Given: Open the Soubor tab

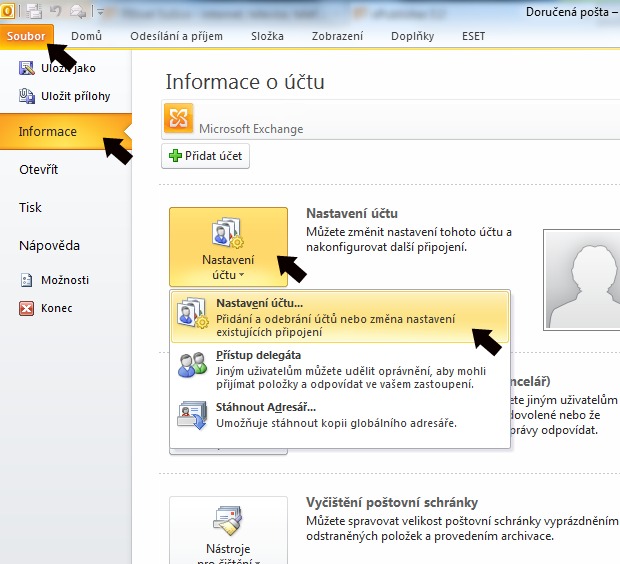Looking at the screenshot, I should point(26,36).
